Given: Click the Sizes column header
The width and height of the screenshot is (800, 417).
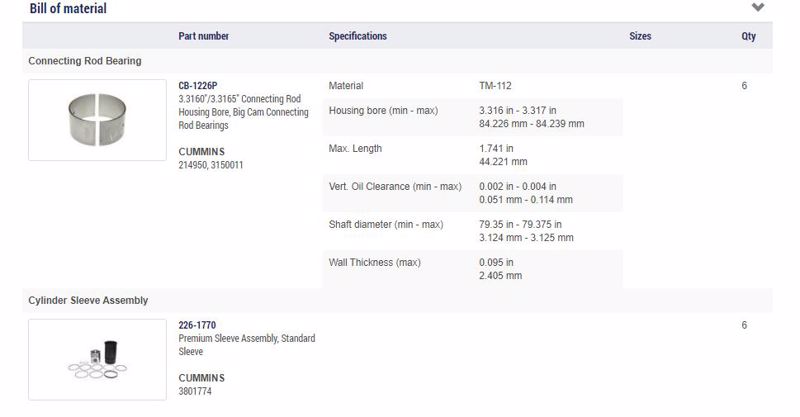Looking at the screenshot, I should click(x=640, y=36).
